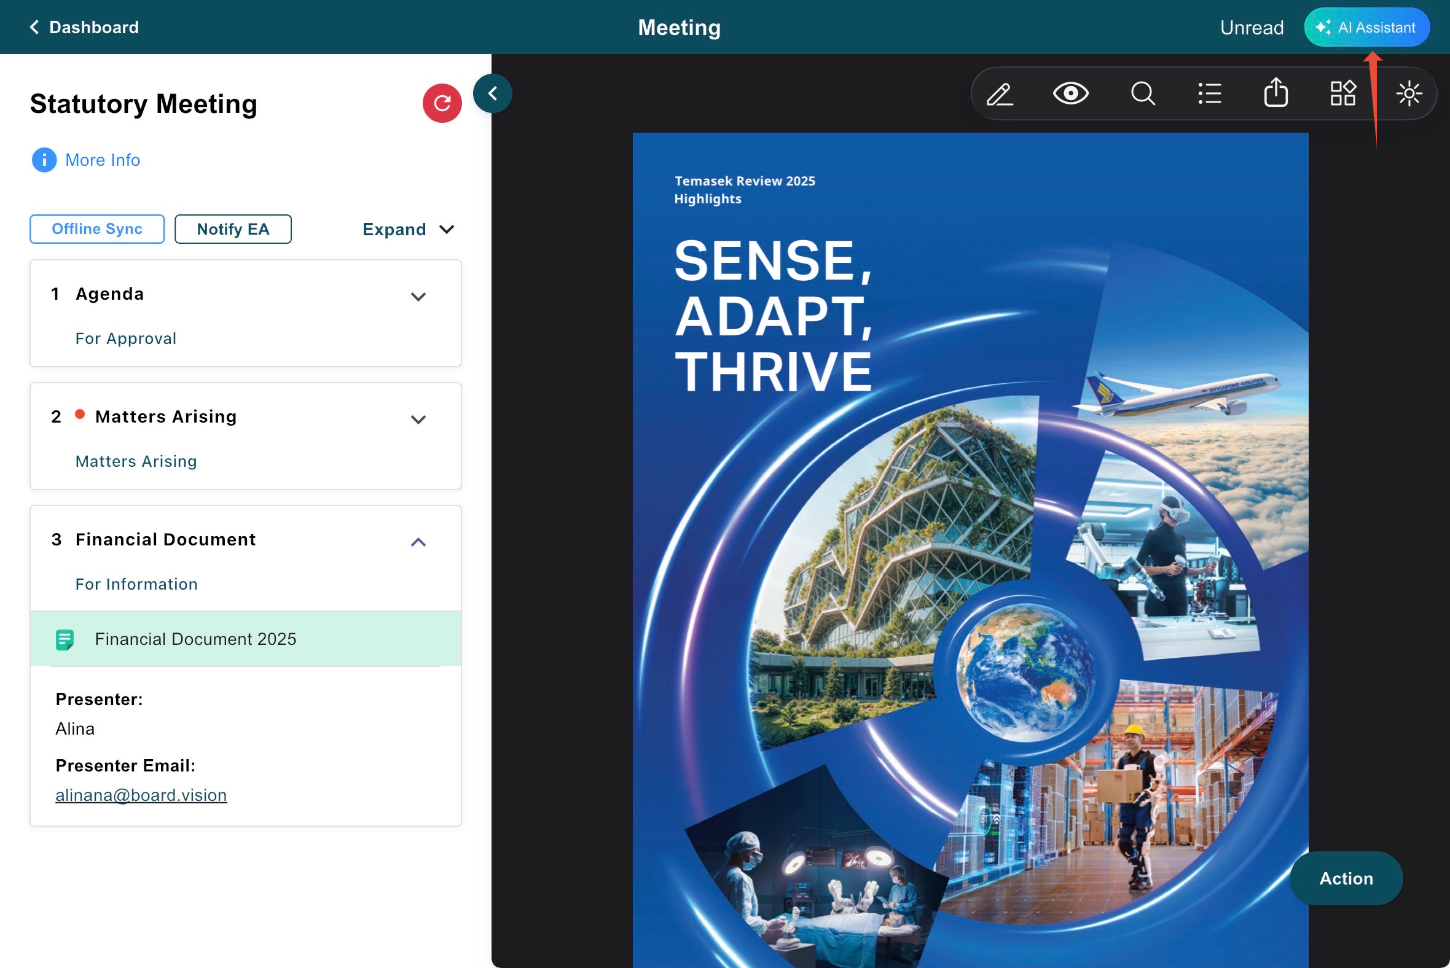The height and width of the screenshot is (968, 1450).
Task: Click the Offline Sync button
Action: (97, 229)
